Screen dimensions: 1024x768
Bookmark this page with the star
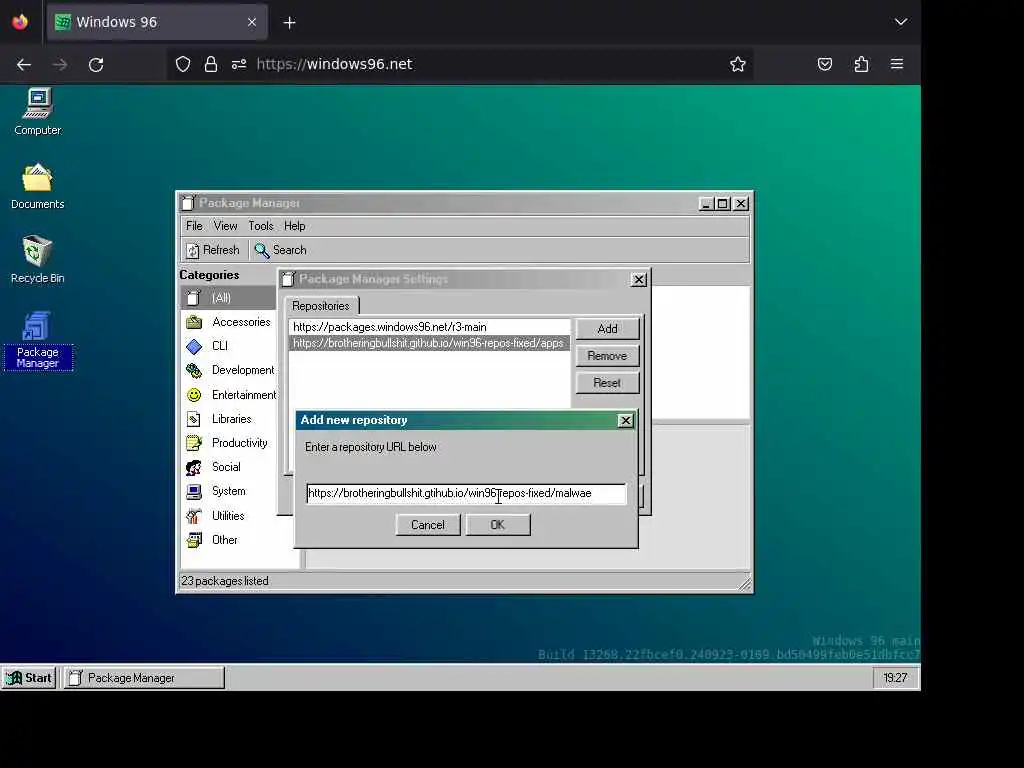coord(738,64)
